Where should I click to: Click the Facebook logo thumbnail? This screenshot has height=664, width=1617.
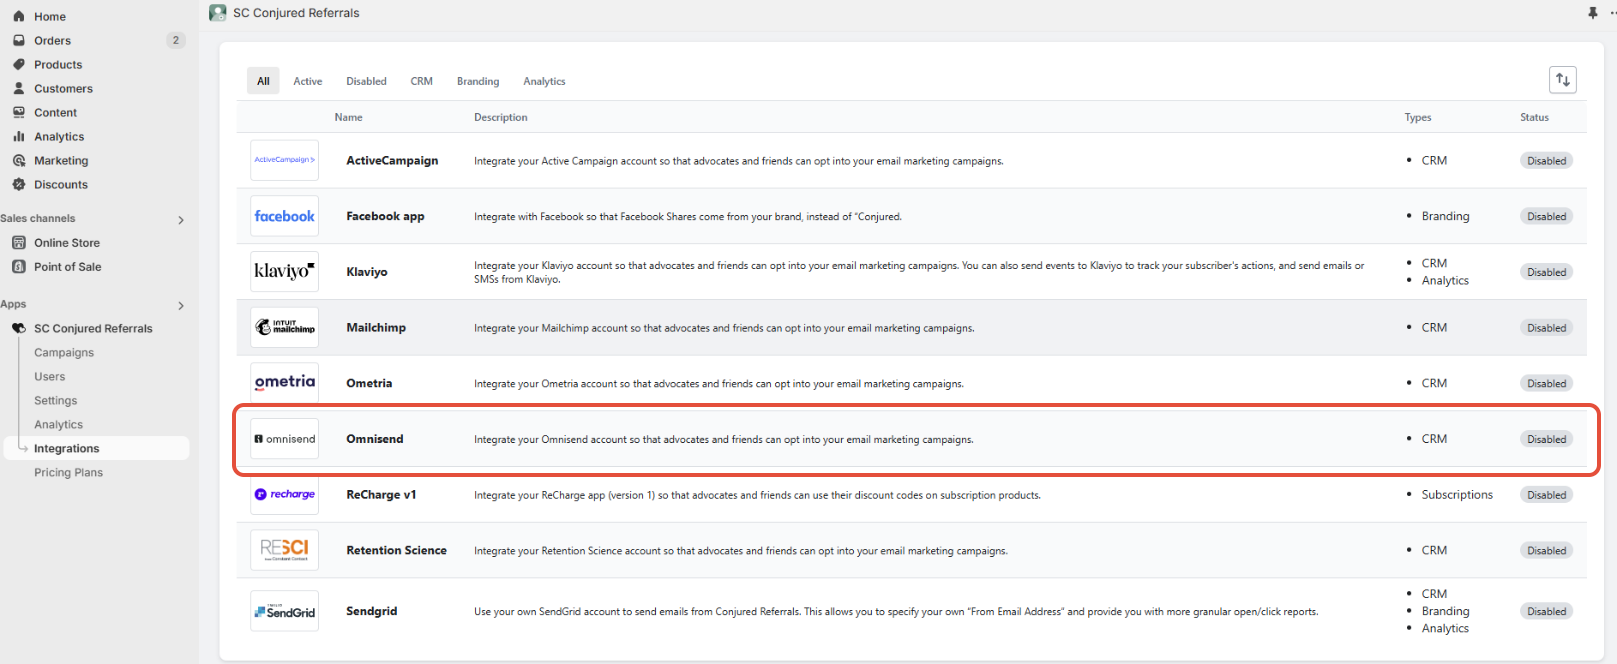pos(284,216)
